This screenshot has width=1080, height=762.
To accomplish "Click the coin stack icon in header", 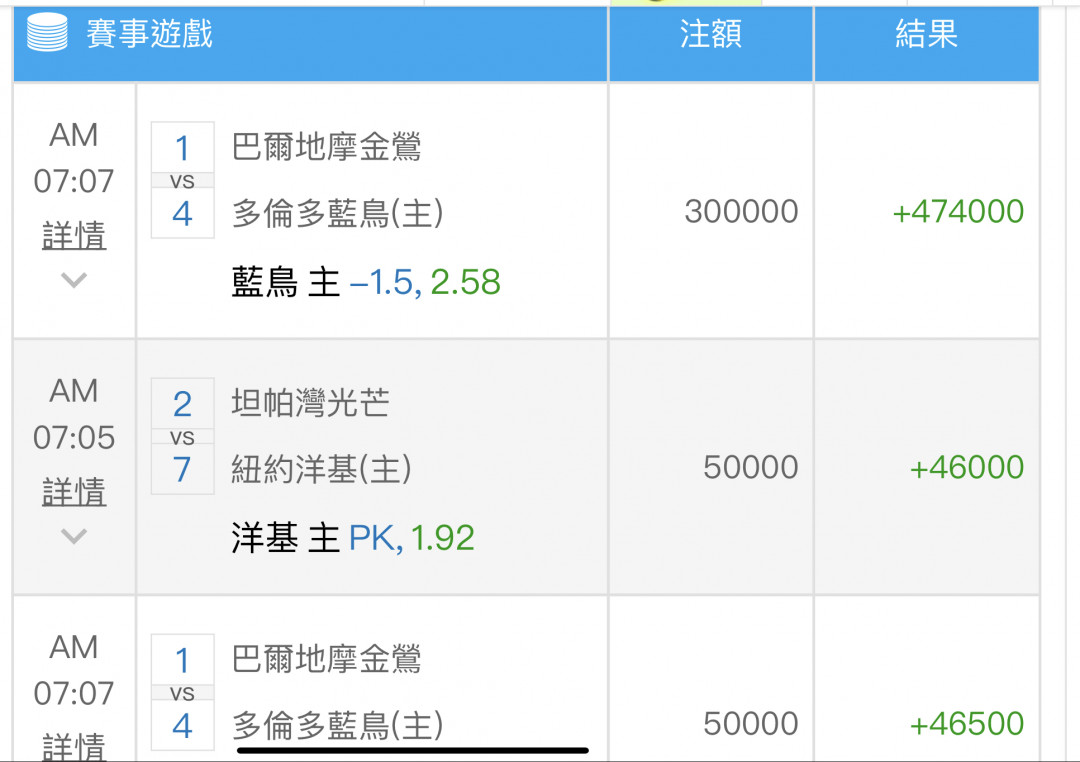I will [x=48, y=32].
